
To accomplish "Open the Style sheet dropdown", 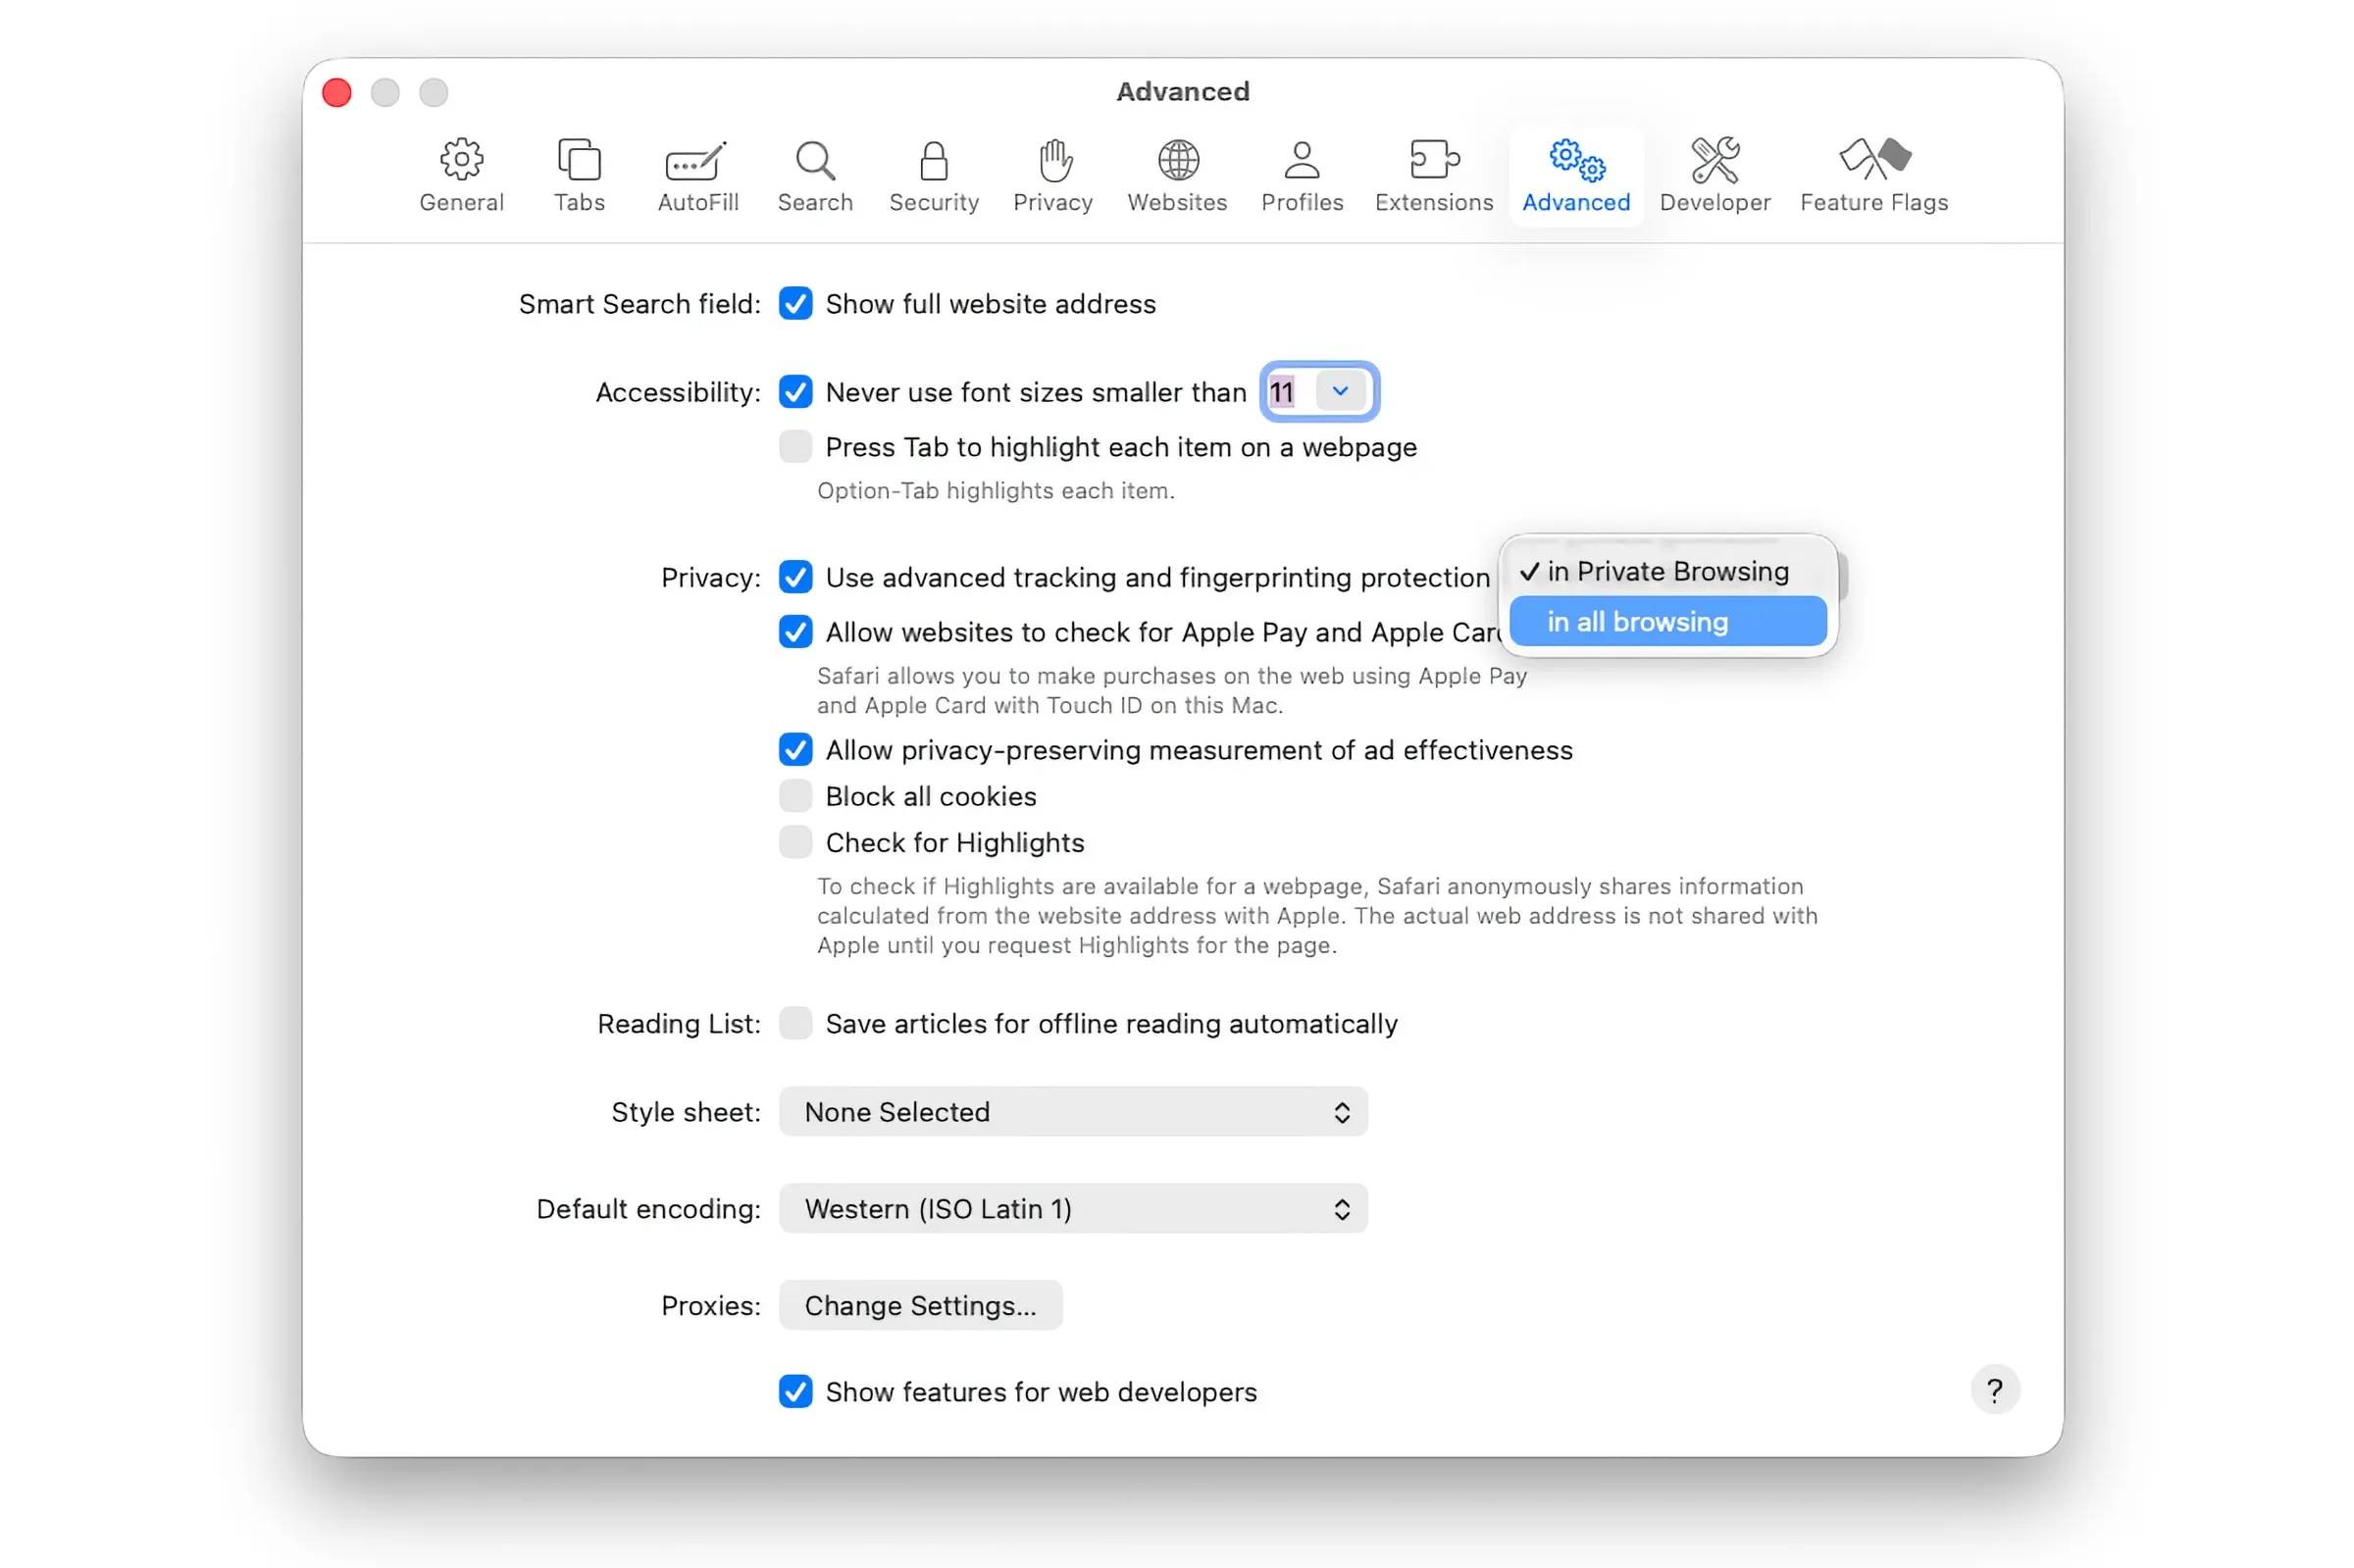I will pyautogui.click(x=1072, y=1111).
